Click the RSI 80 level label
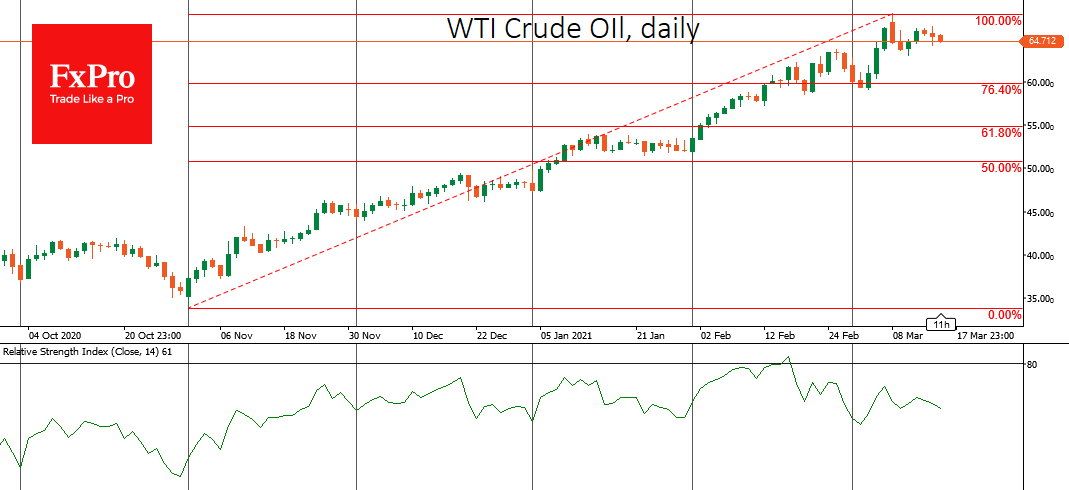Image resolution: width=1069 pixels, height=490 pixels. pyautogui.click(x=1033, y=365)
